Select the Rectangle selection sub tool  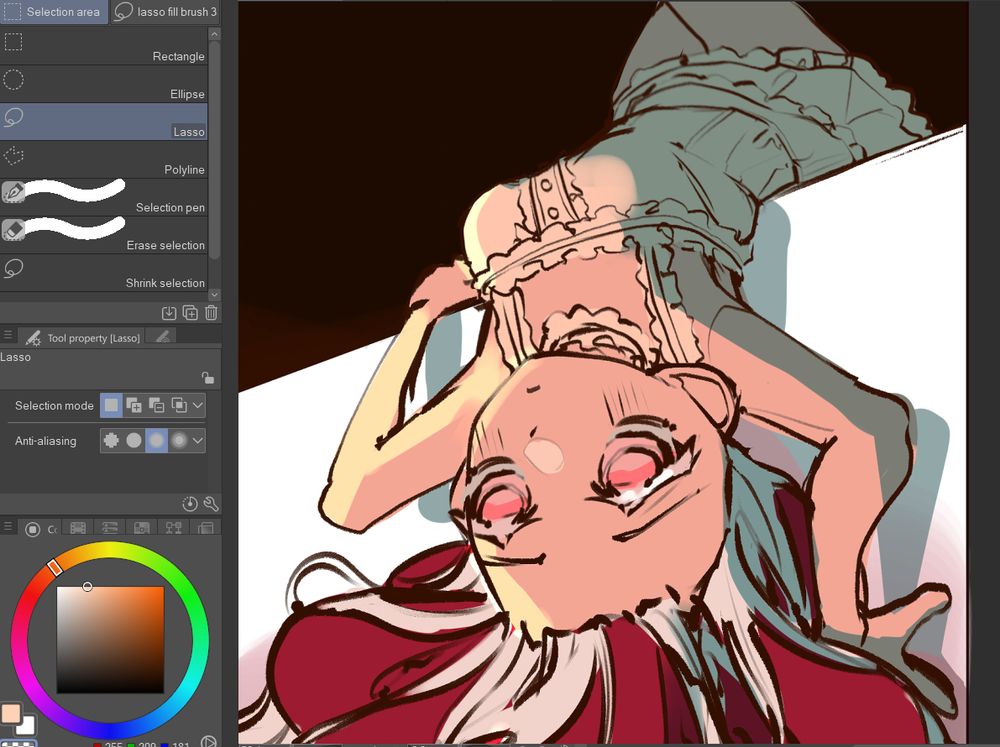point(103,45)
